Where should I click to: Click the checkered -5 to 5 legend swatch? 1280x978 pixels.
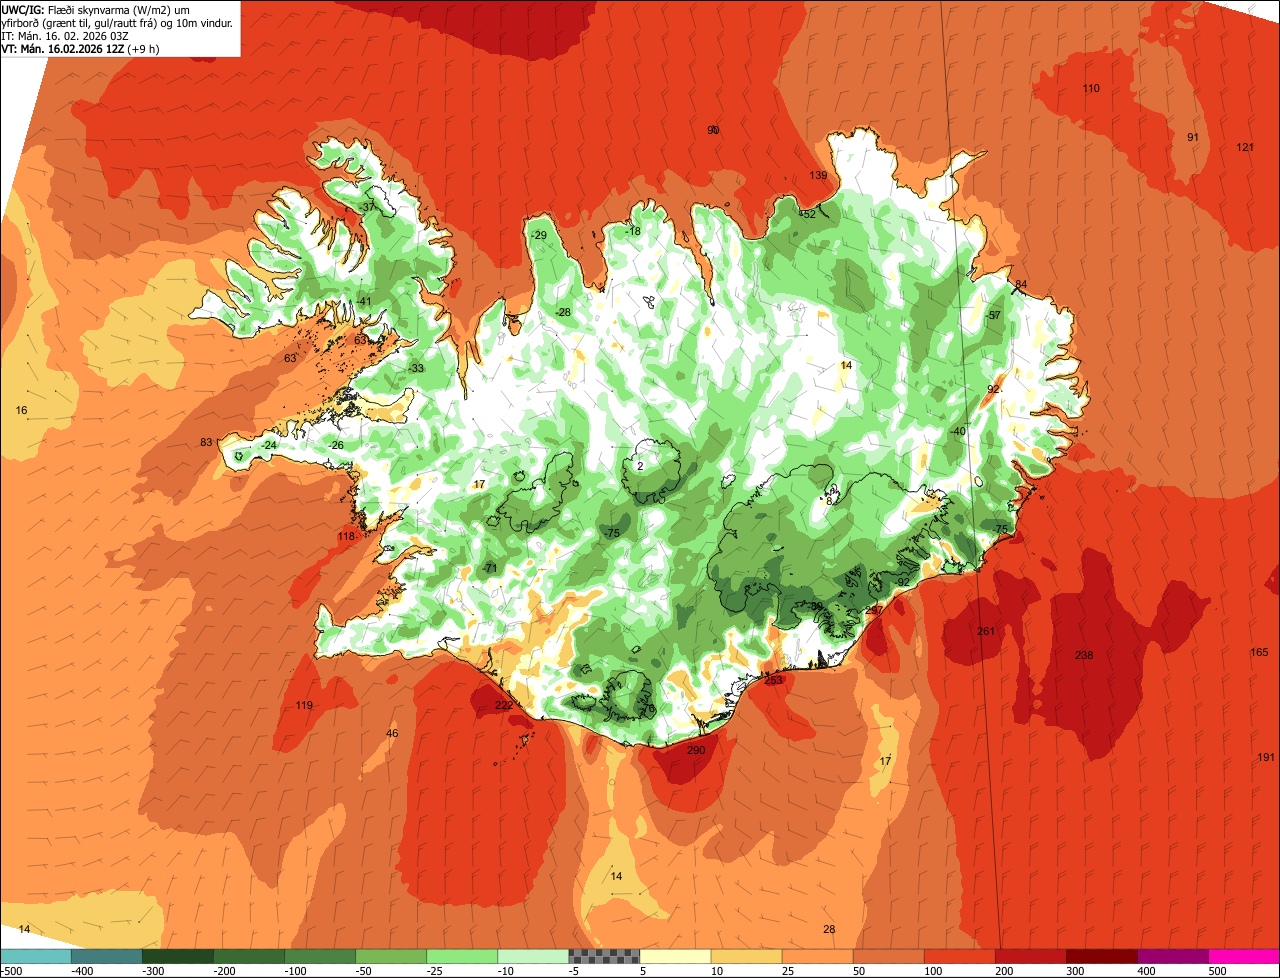(x=604, y=956)
